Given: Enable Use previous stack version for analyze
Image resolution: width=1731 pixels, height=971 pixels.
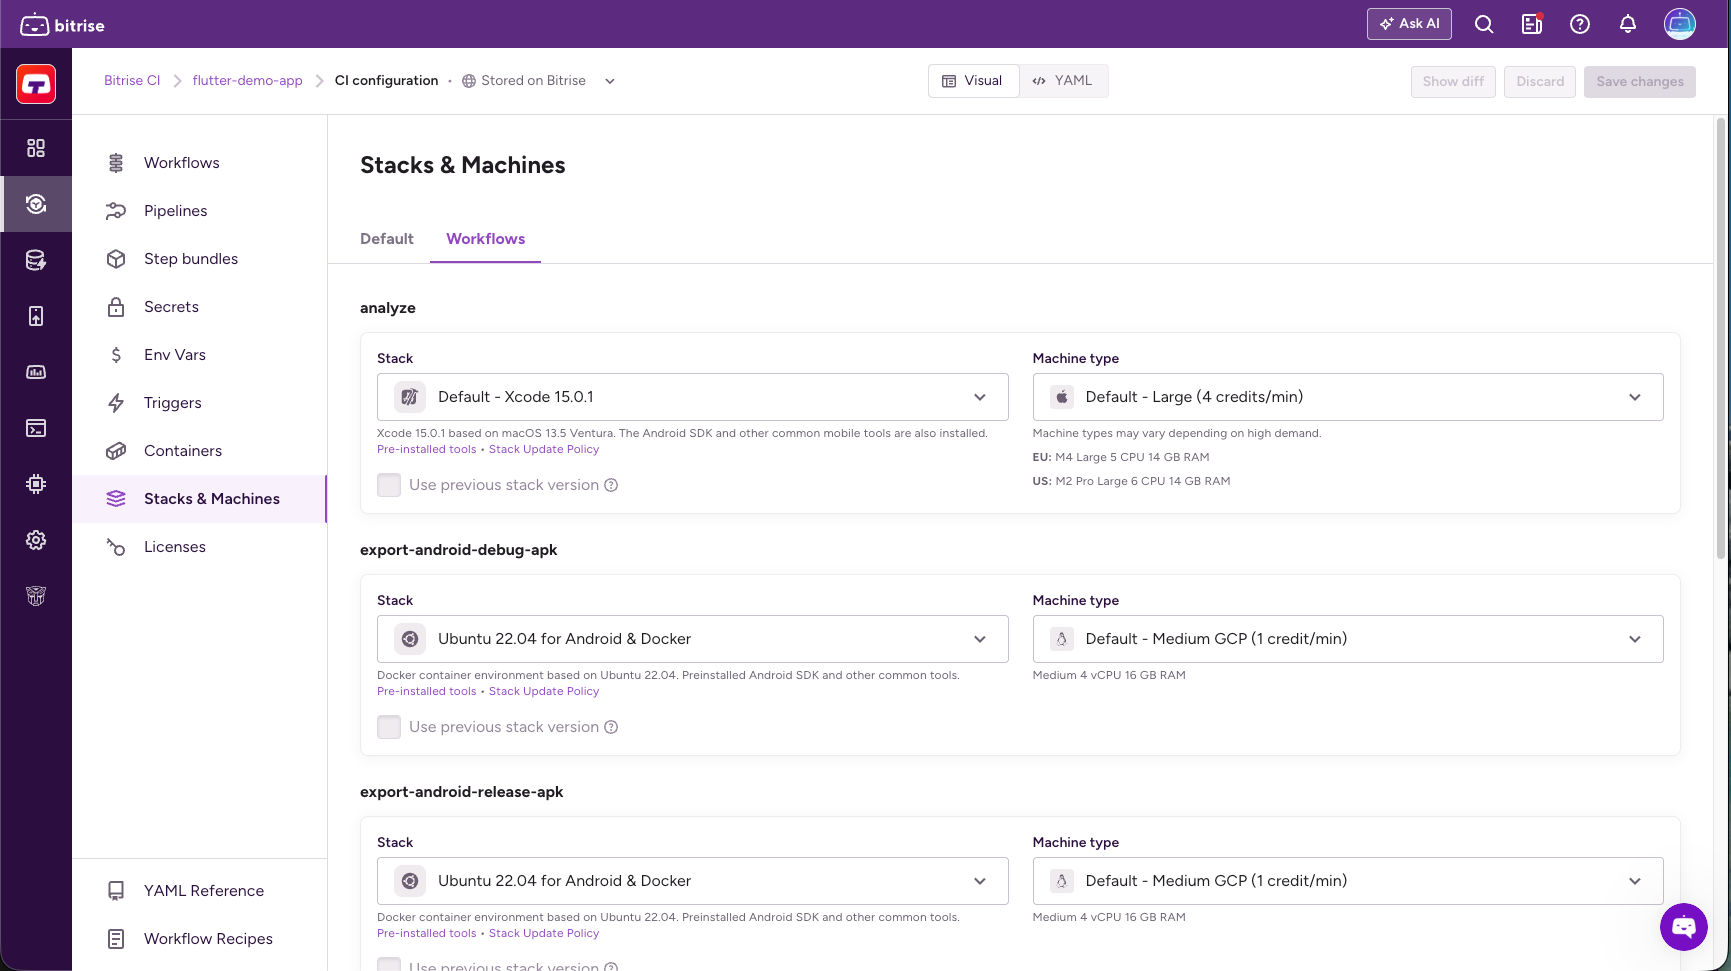Looking at the screenshot, I should (x=389, y=485).
